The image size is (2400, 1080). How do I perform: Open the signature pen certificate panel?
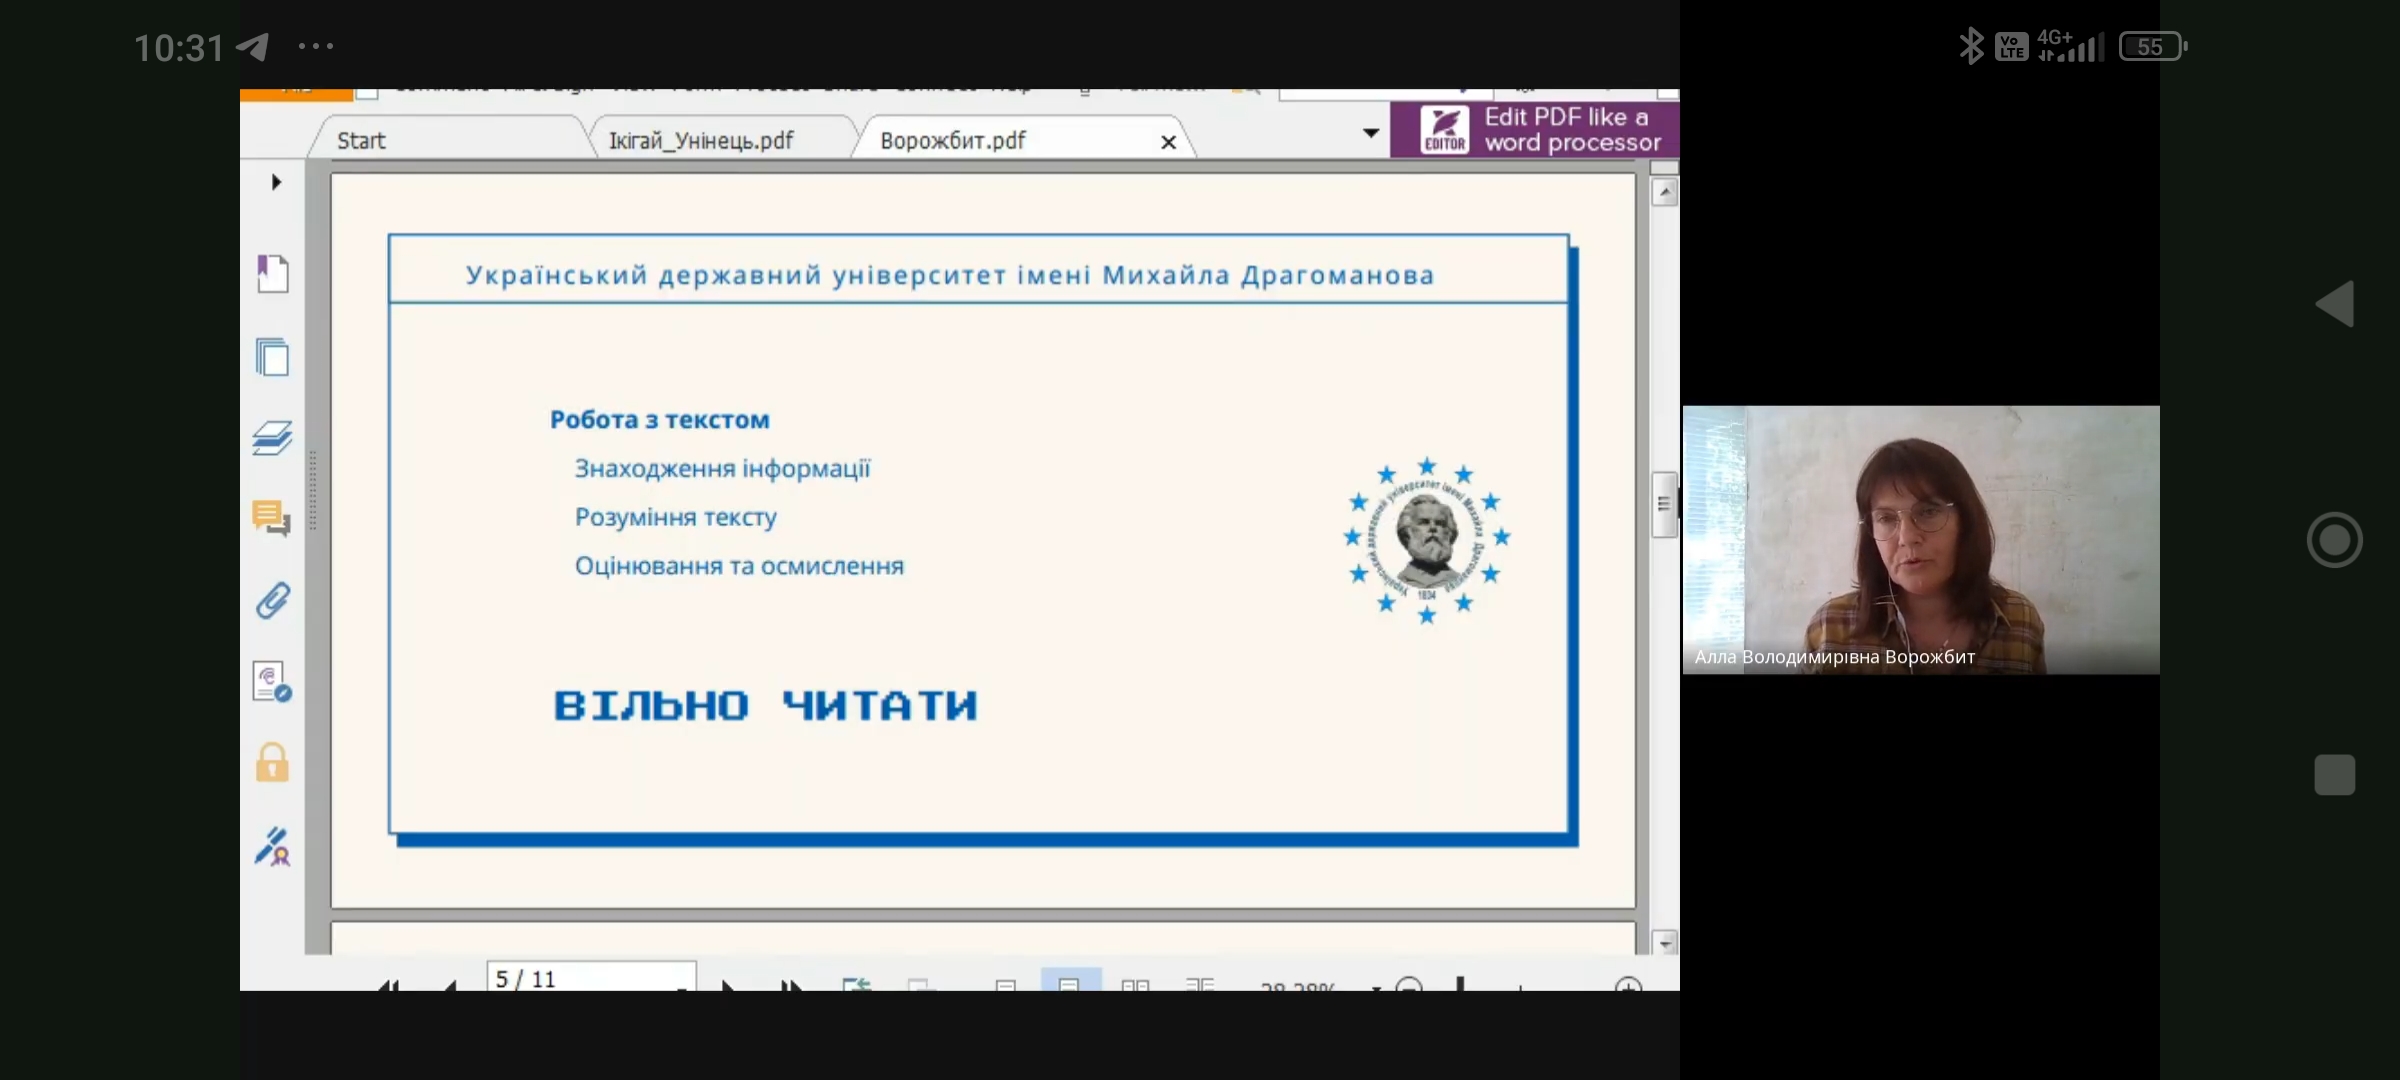pyautogui.click(x=272, y=847)
